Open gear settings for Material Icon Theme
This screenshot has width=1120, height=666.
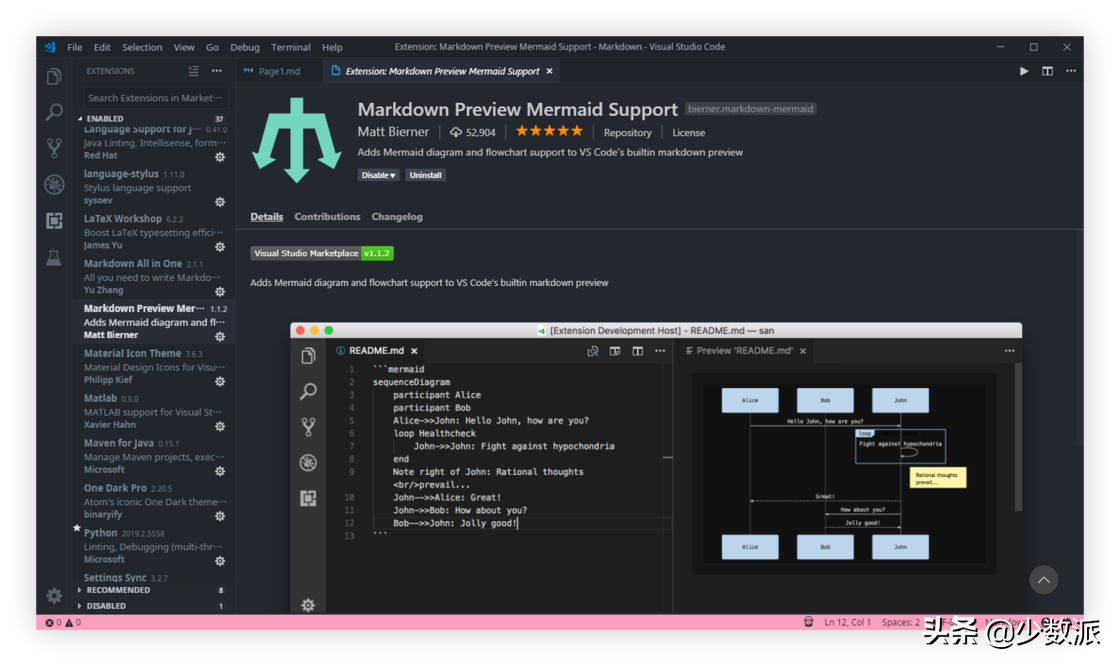(220, 382)
